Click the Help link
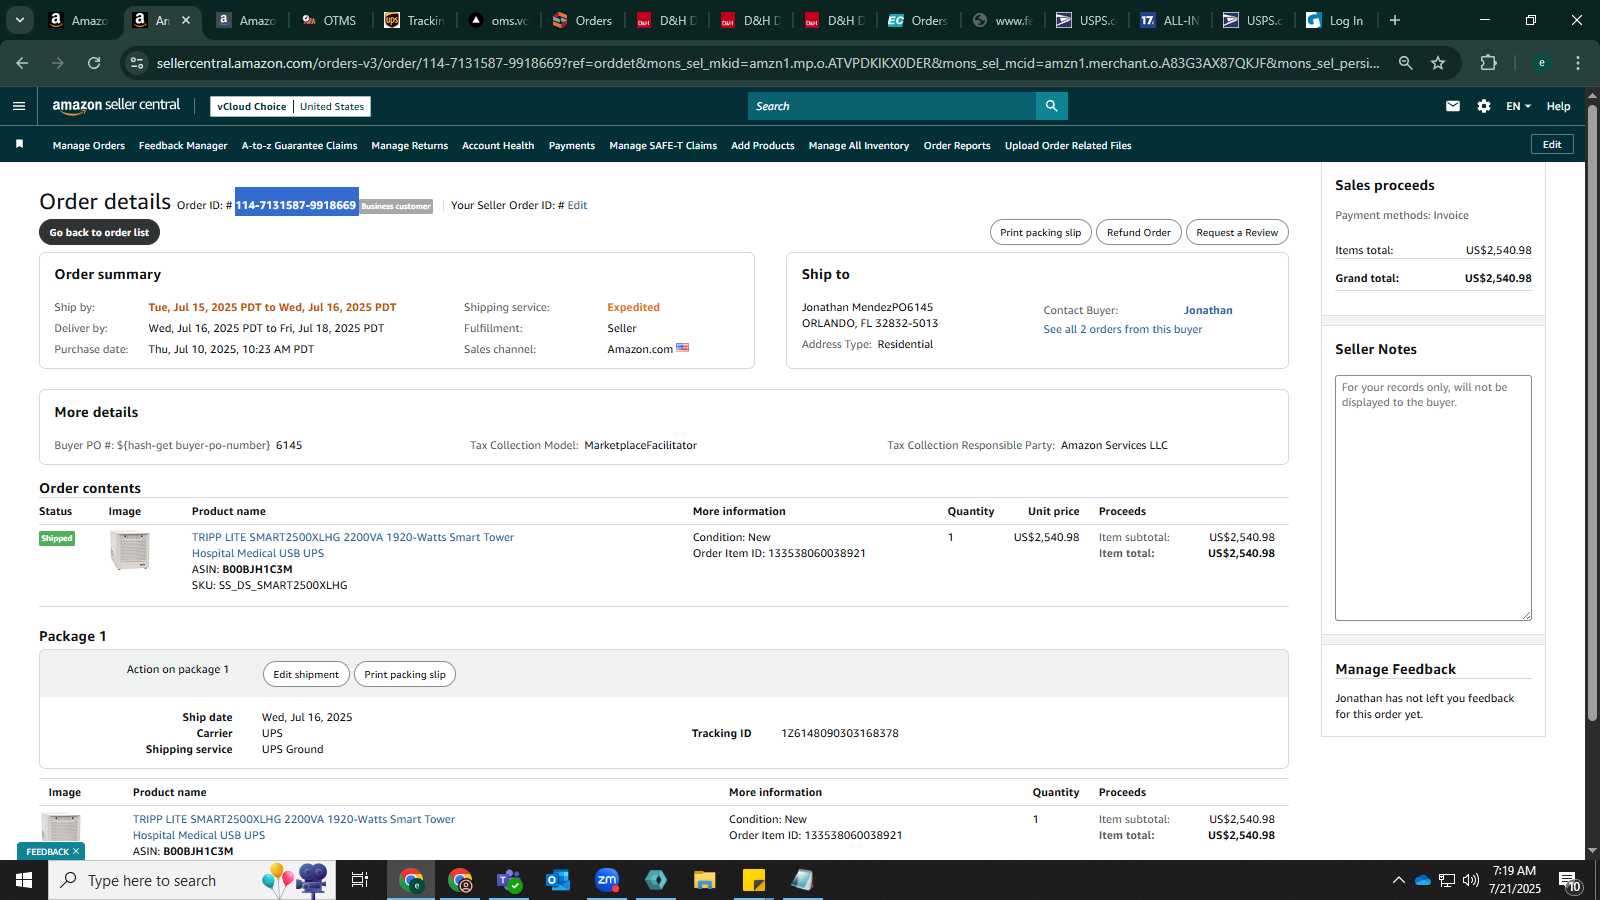Image resolution: width=1600 pixels, height=900 pixels. (1558, 106)
